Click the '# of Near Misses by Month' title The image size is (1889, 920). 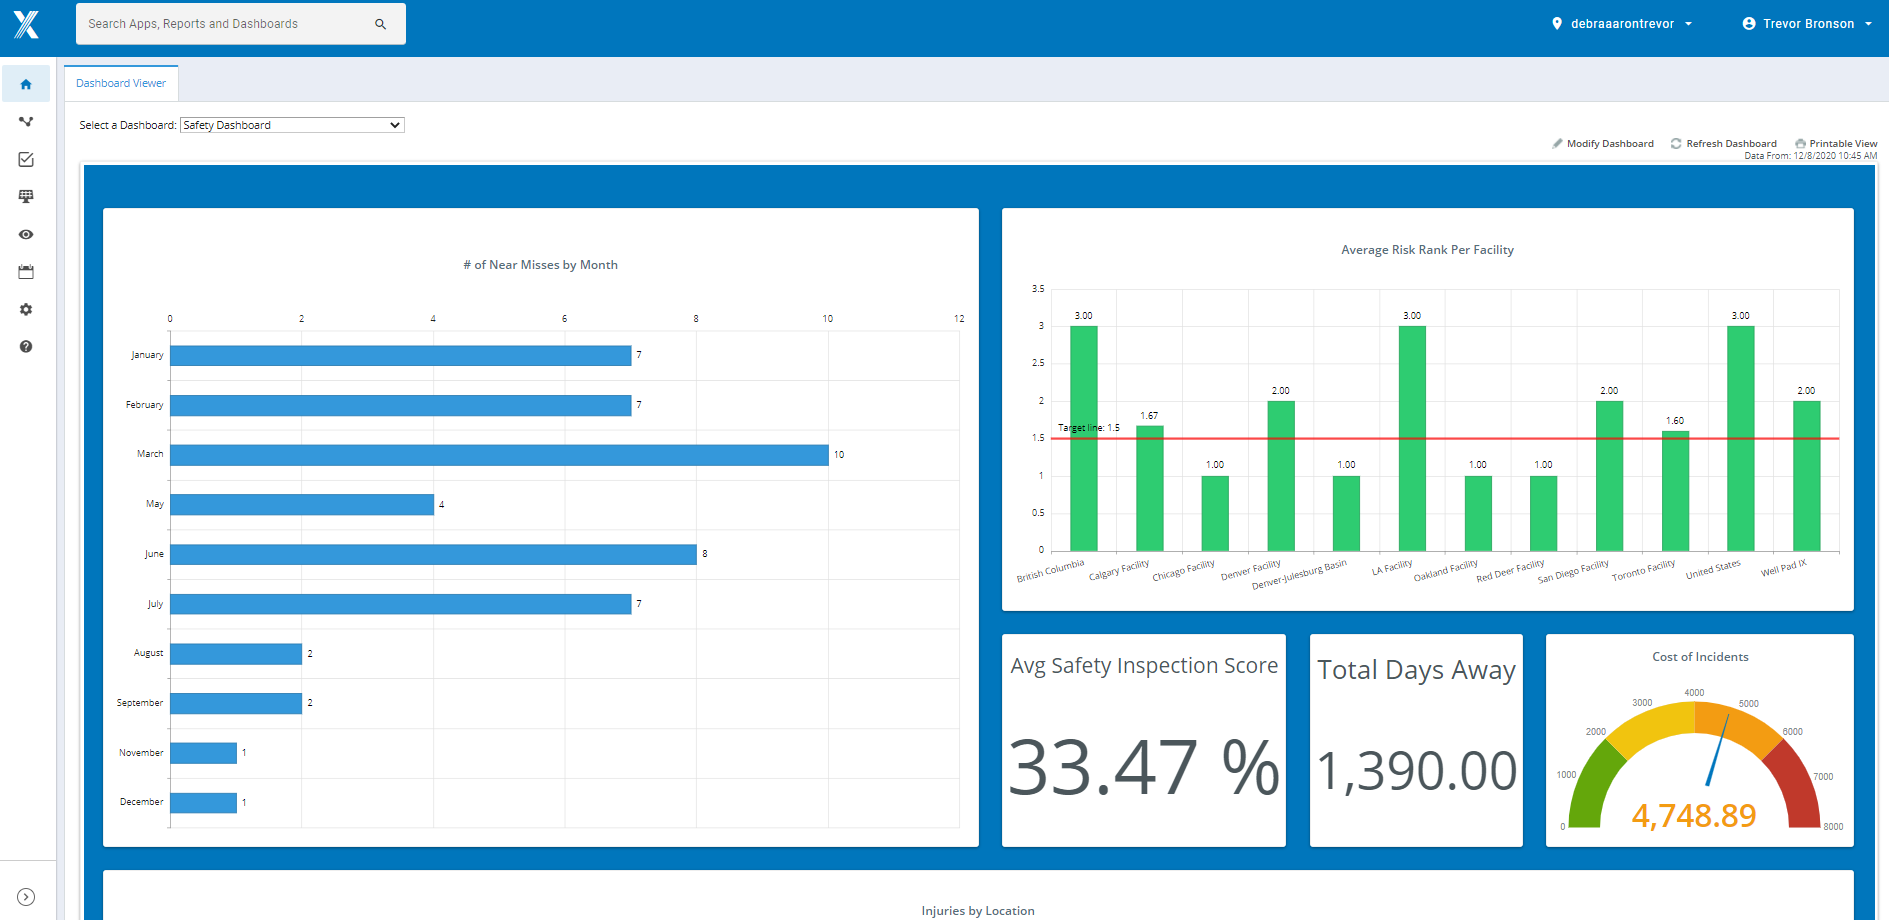click(540, 265)
